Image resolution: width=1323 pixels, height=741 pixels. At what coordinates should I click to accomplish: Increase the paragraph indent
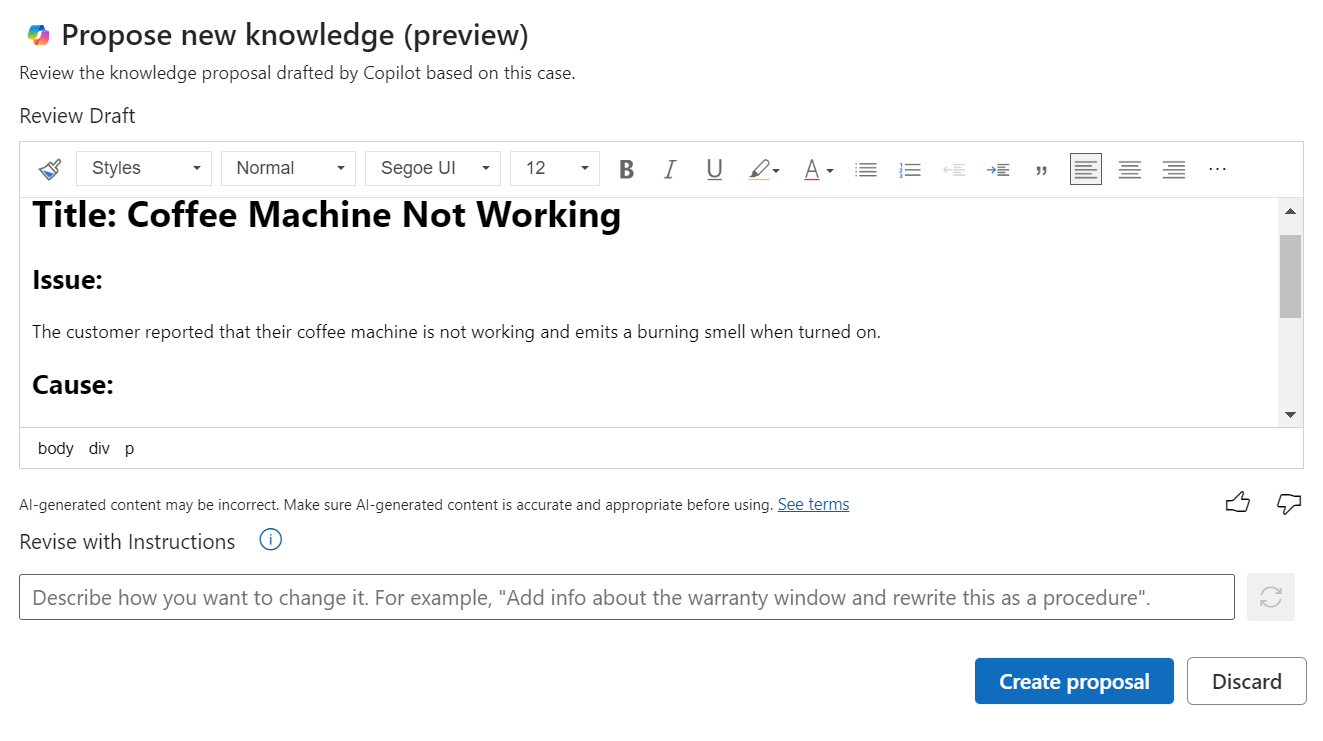[997, 169]
